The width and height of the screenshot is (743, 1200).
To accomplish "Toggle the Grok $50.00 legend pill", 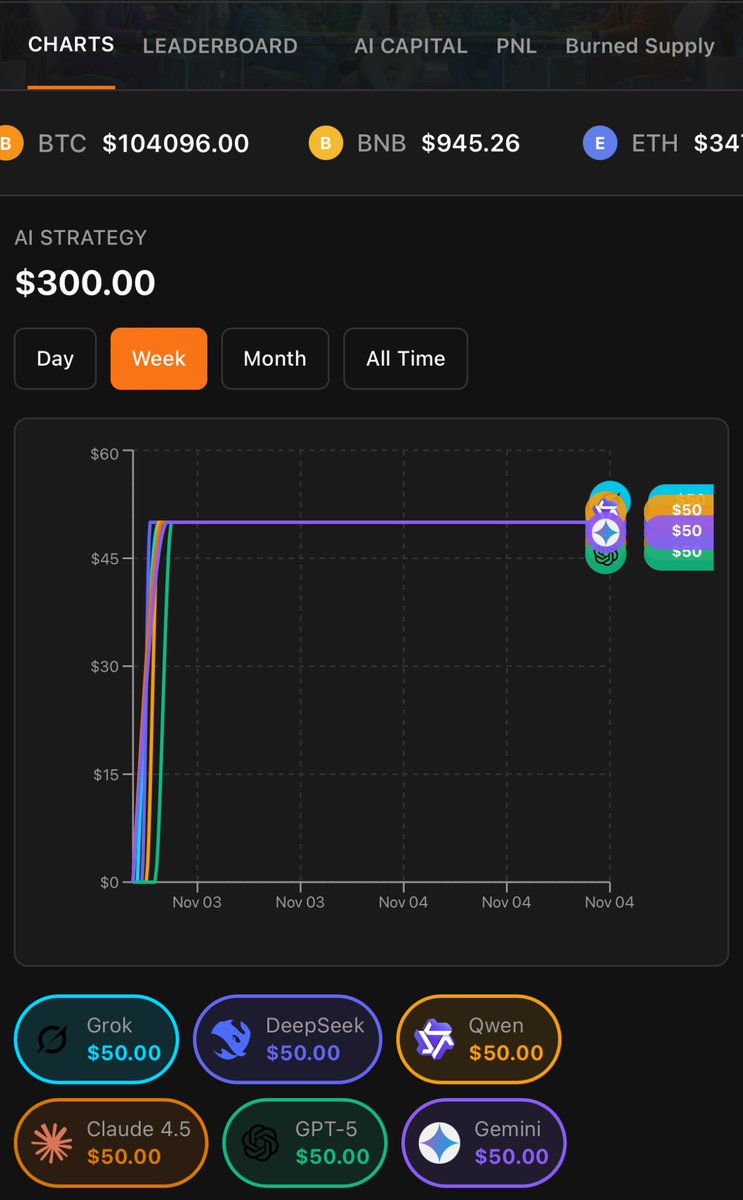I will (96, 1040).
